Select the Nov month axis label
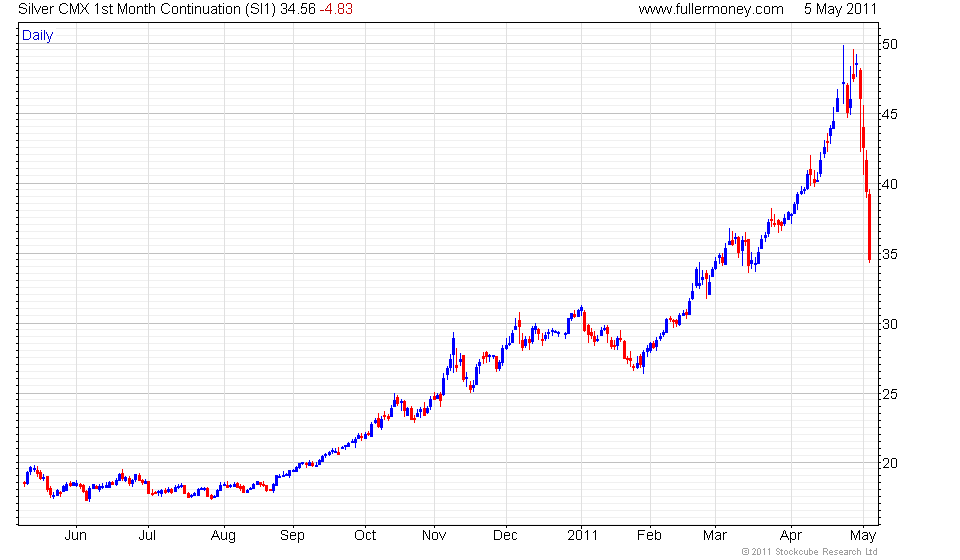This screenshot has width=960, height=560. [x=433, y=536]
